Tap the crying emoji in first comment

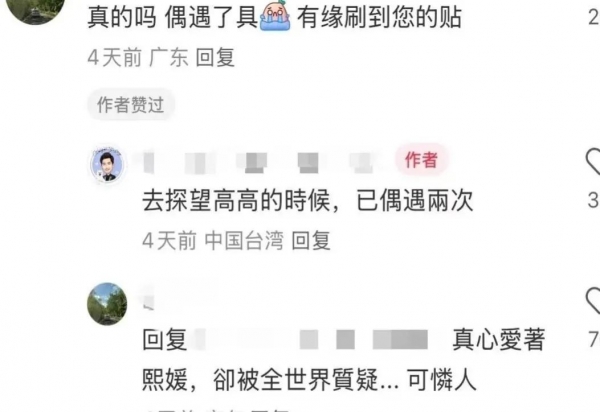(x=275, y=16)
